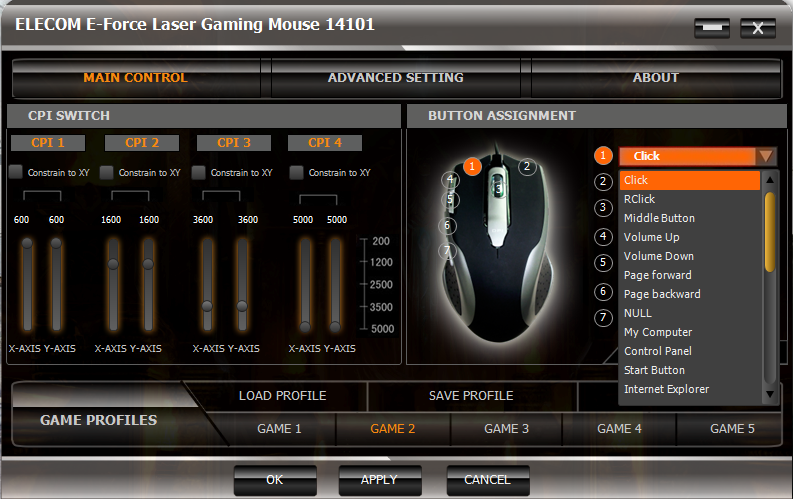This screenshot has height=499, width=793.
Task: Click CPI 4 X-axis slider handle
Action: [305, 327]
